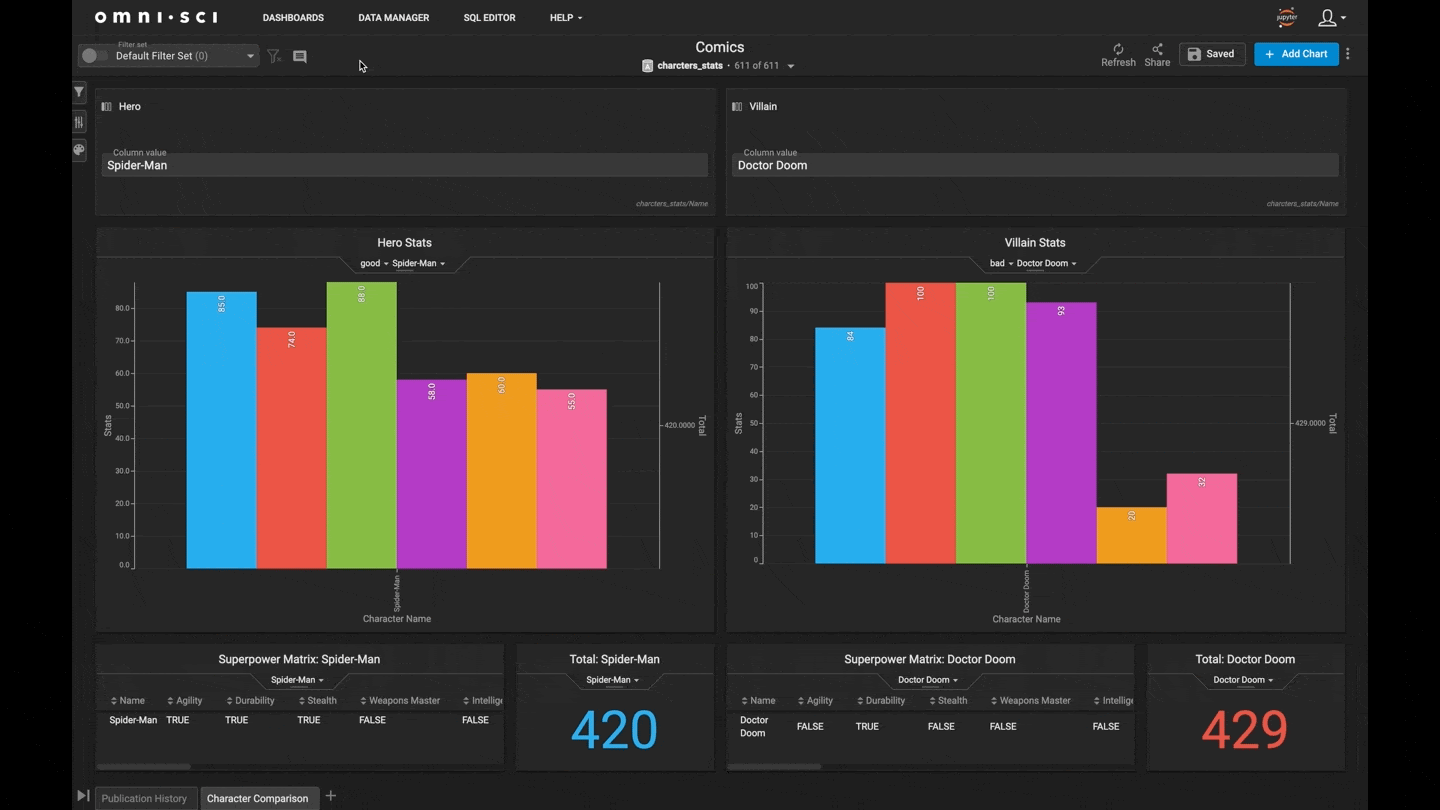This screenshot has height=810, width=1440.
Task: Open the filter panel sidebar icon
Action: click(x=79, y=92)
